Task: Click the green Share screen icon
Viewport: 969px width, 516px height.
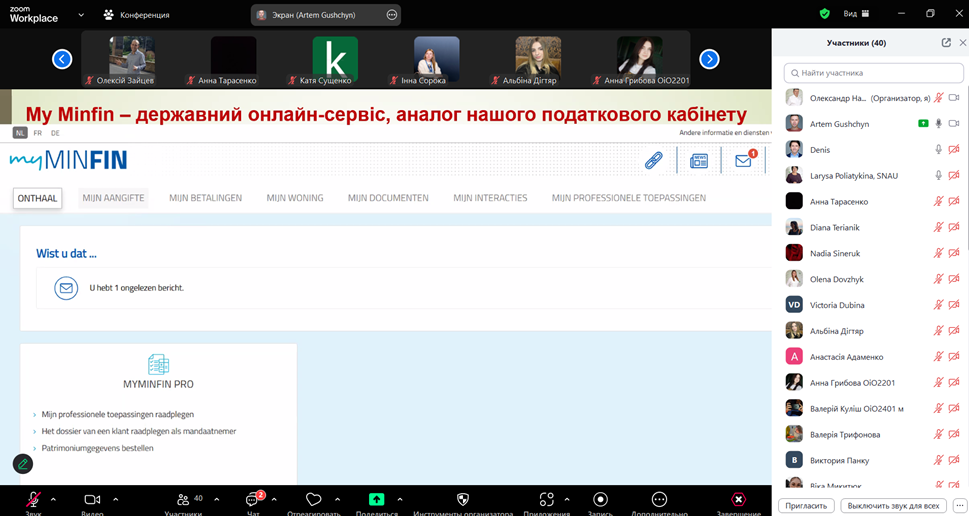Action: [376, 499]
